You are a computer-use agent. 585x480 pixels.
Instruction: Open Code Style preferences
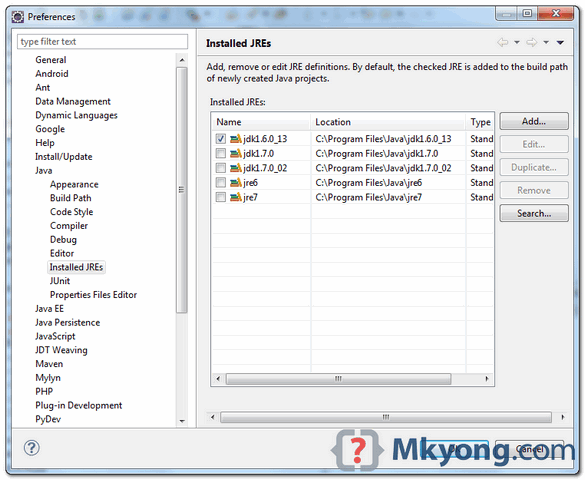71,212
